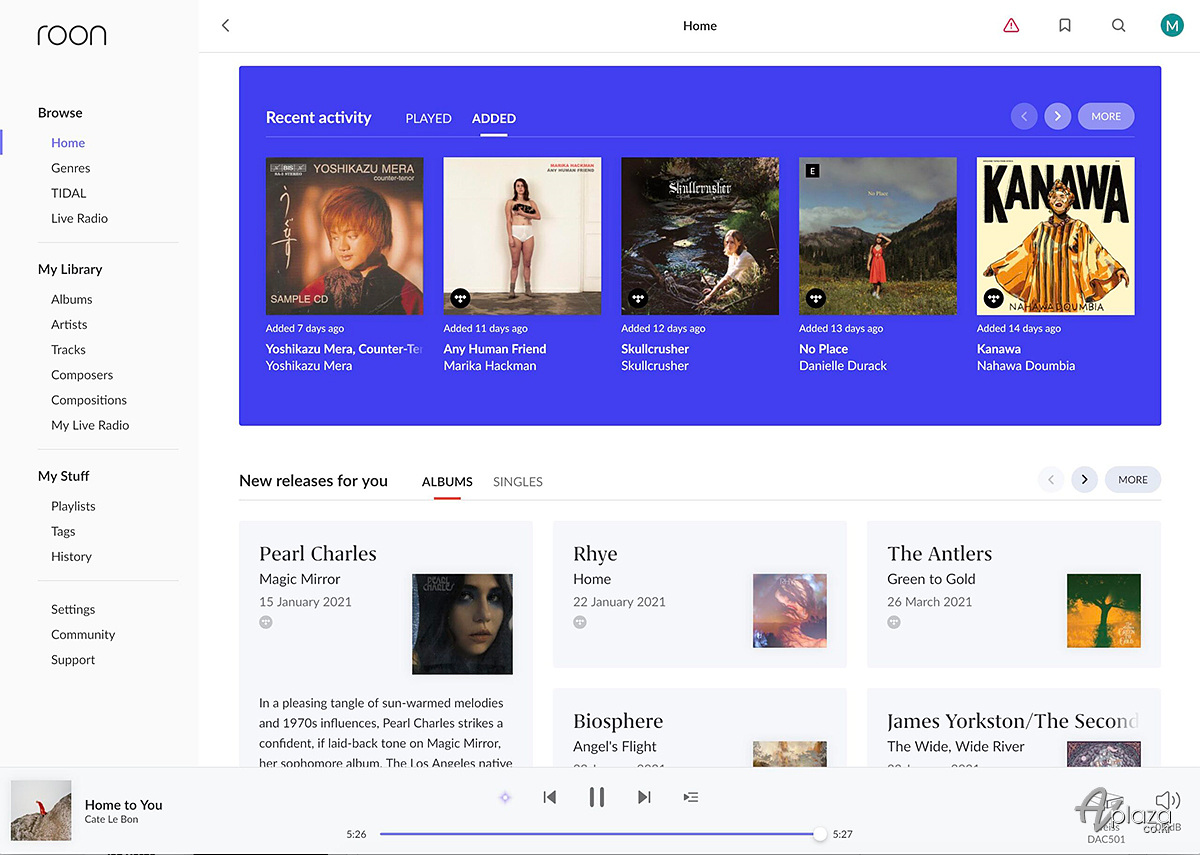
Task: Open Compositions in My Library
Action: point(89,400)
